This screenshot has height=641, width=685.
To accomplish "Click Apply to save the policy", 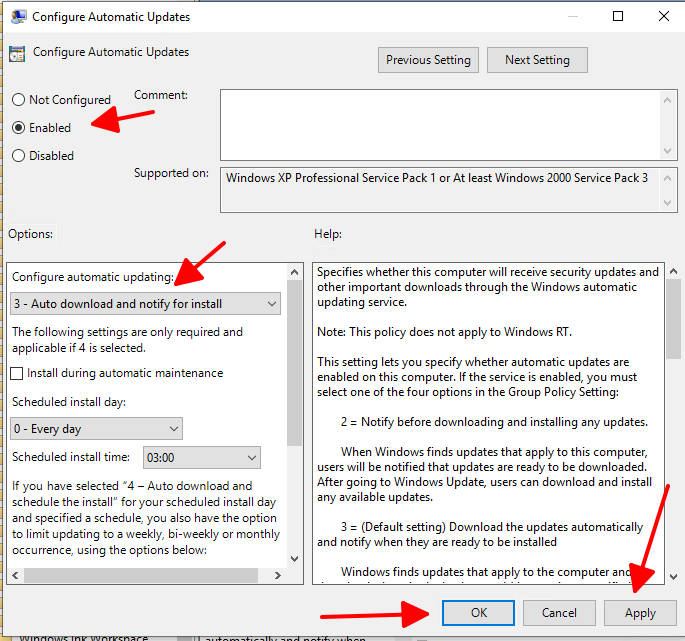I will tap(640, 613).
